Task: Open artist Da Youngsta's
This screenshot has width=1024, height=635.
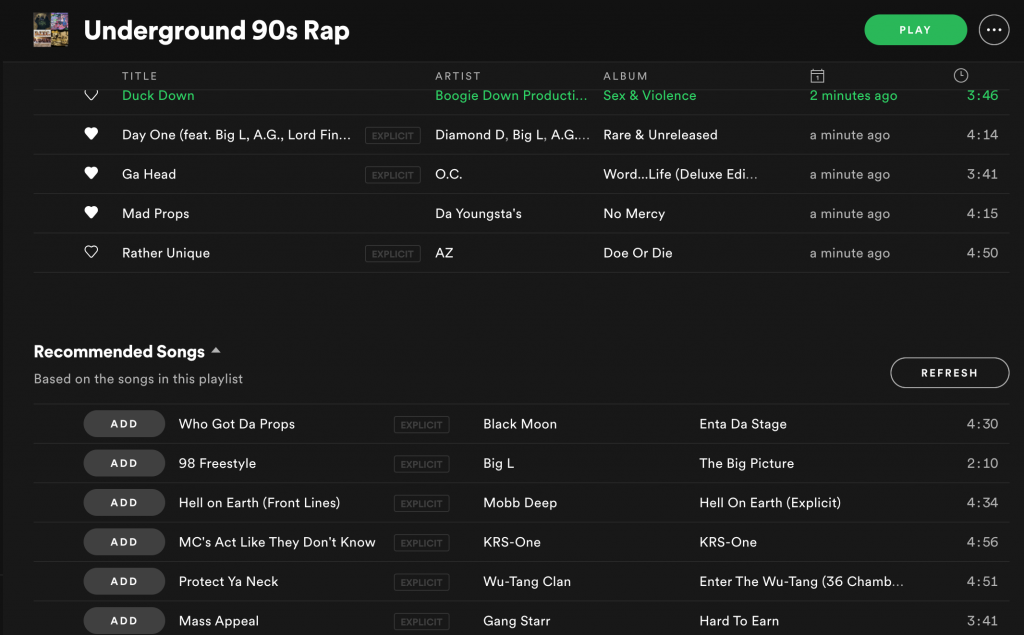Action: [x=479, y=214]
